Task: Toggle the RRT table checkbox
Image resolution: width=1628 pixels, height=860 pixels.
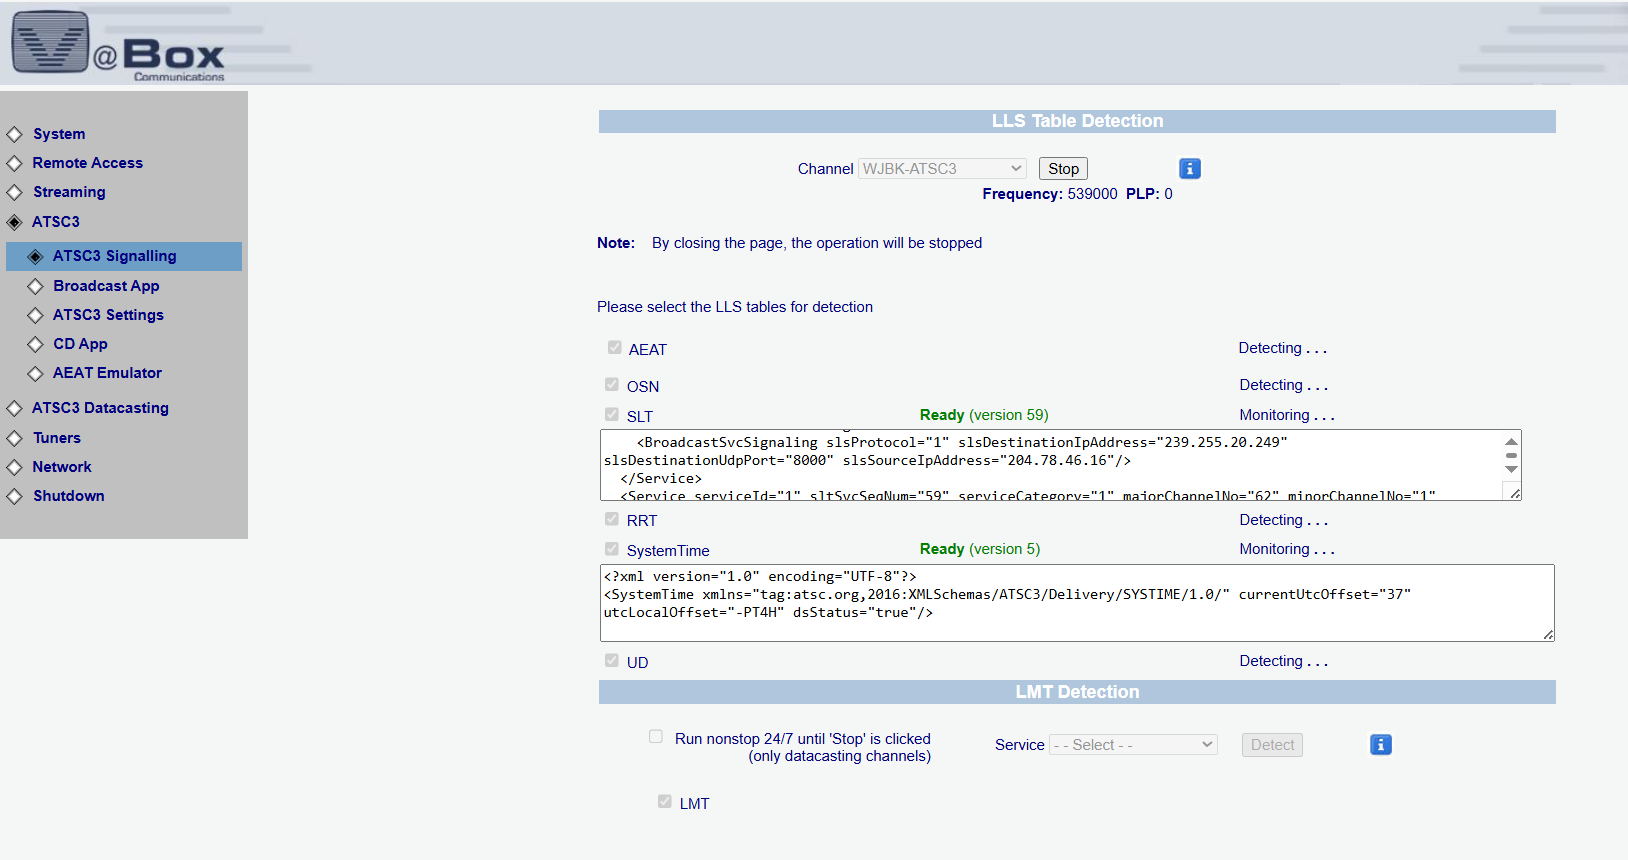Action: (612, 519)
